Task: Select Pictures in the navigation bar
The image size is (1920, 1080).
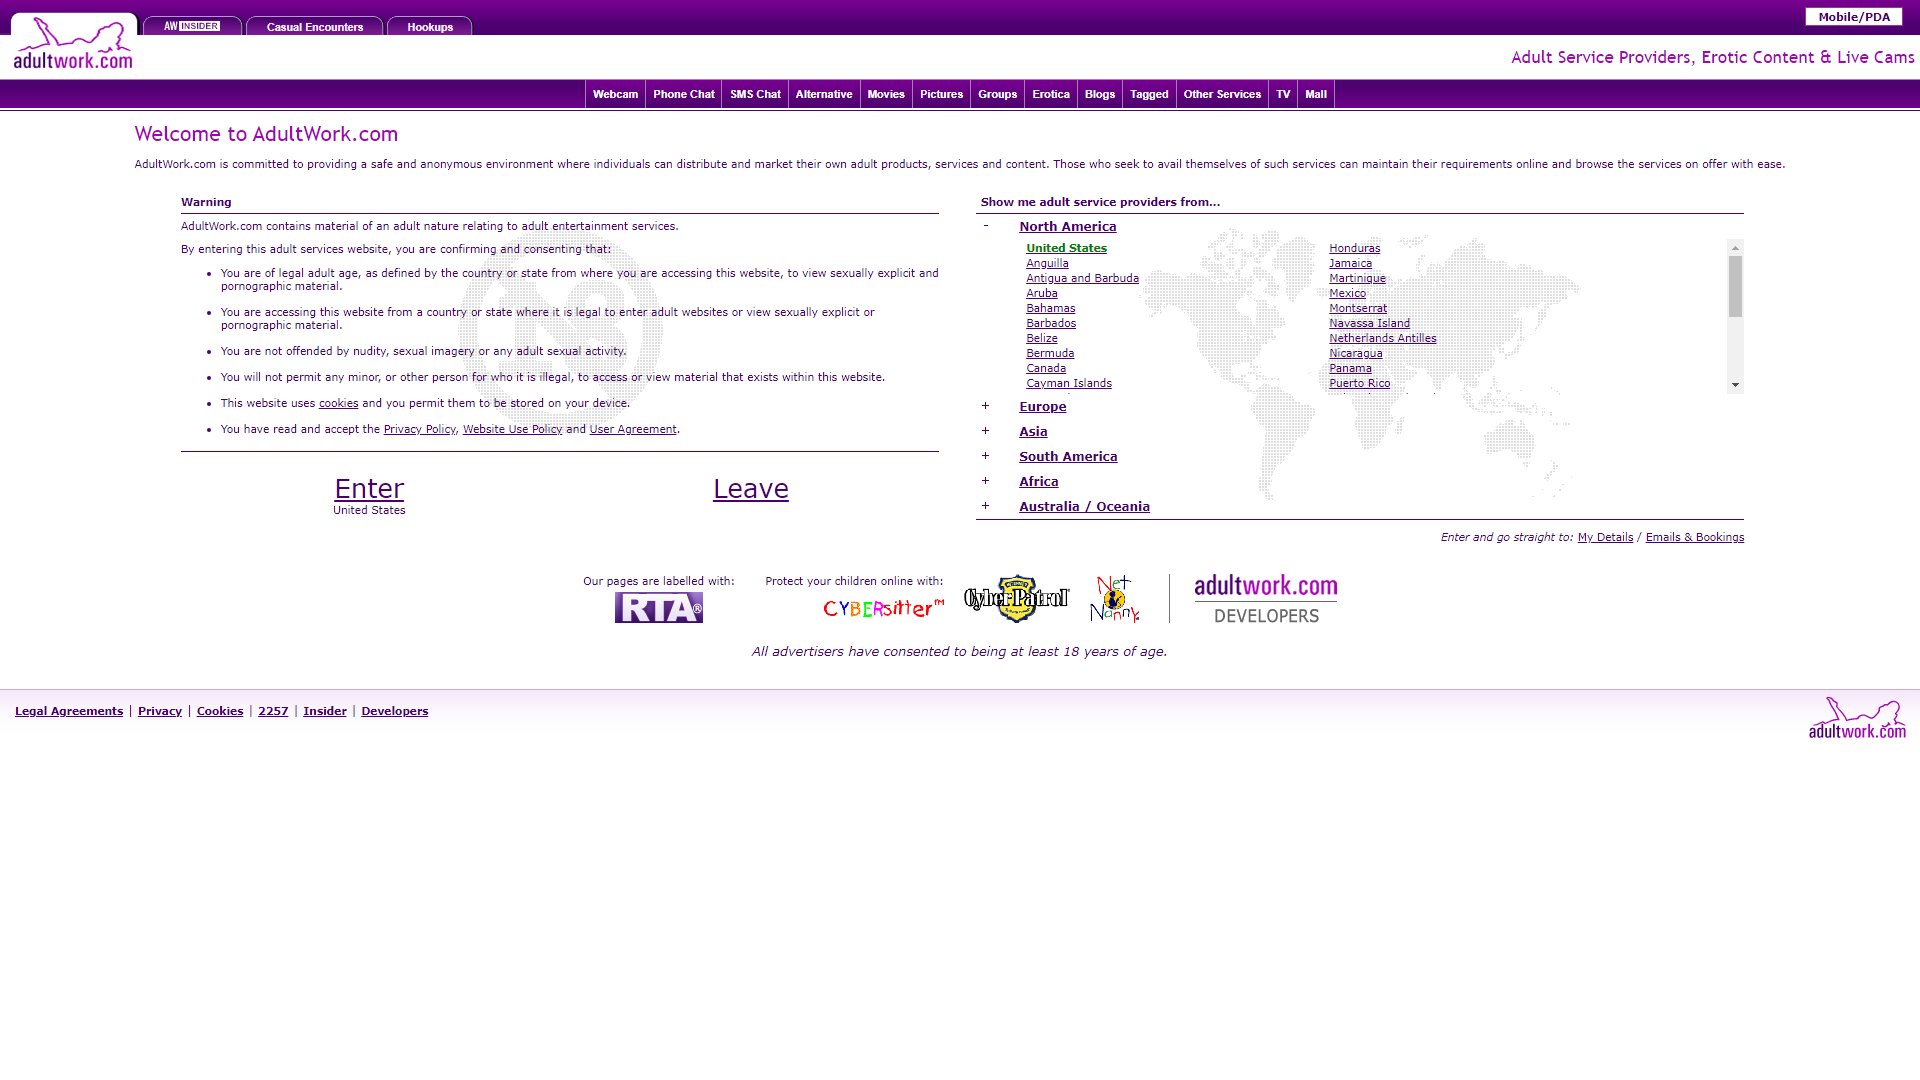Action: coord(941,94)
